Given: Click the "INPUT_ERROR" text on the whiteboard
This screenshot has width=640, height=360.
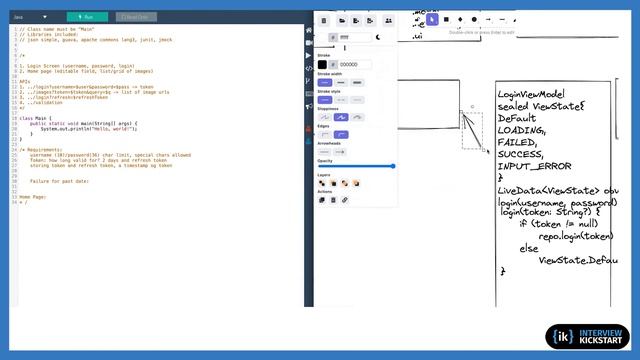Looking at the screenshot, I should tap(534, 166).
